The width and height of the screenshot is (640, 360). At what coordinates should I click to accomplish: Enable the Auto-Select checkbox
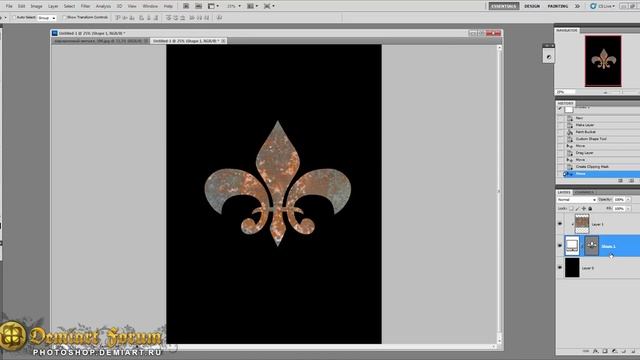14,18
